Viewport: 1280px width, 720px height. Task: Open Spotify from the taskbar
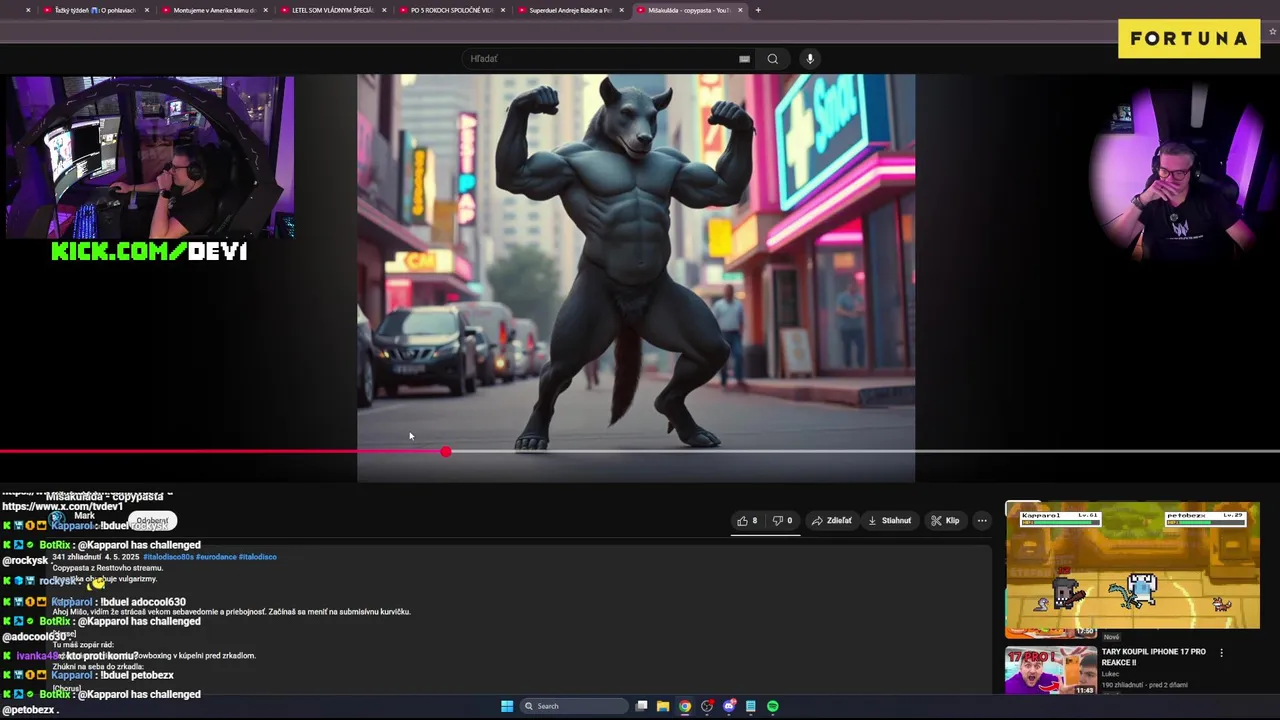(x=773, y=706)
